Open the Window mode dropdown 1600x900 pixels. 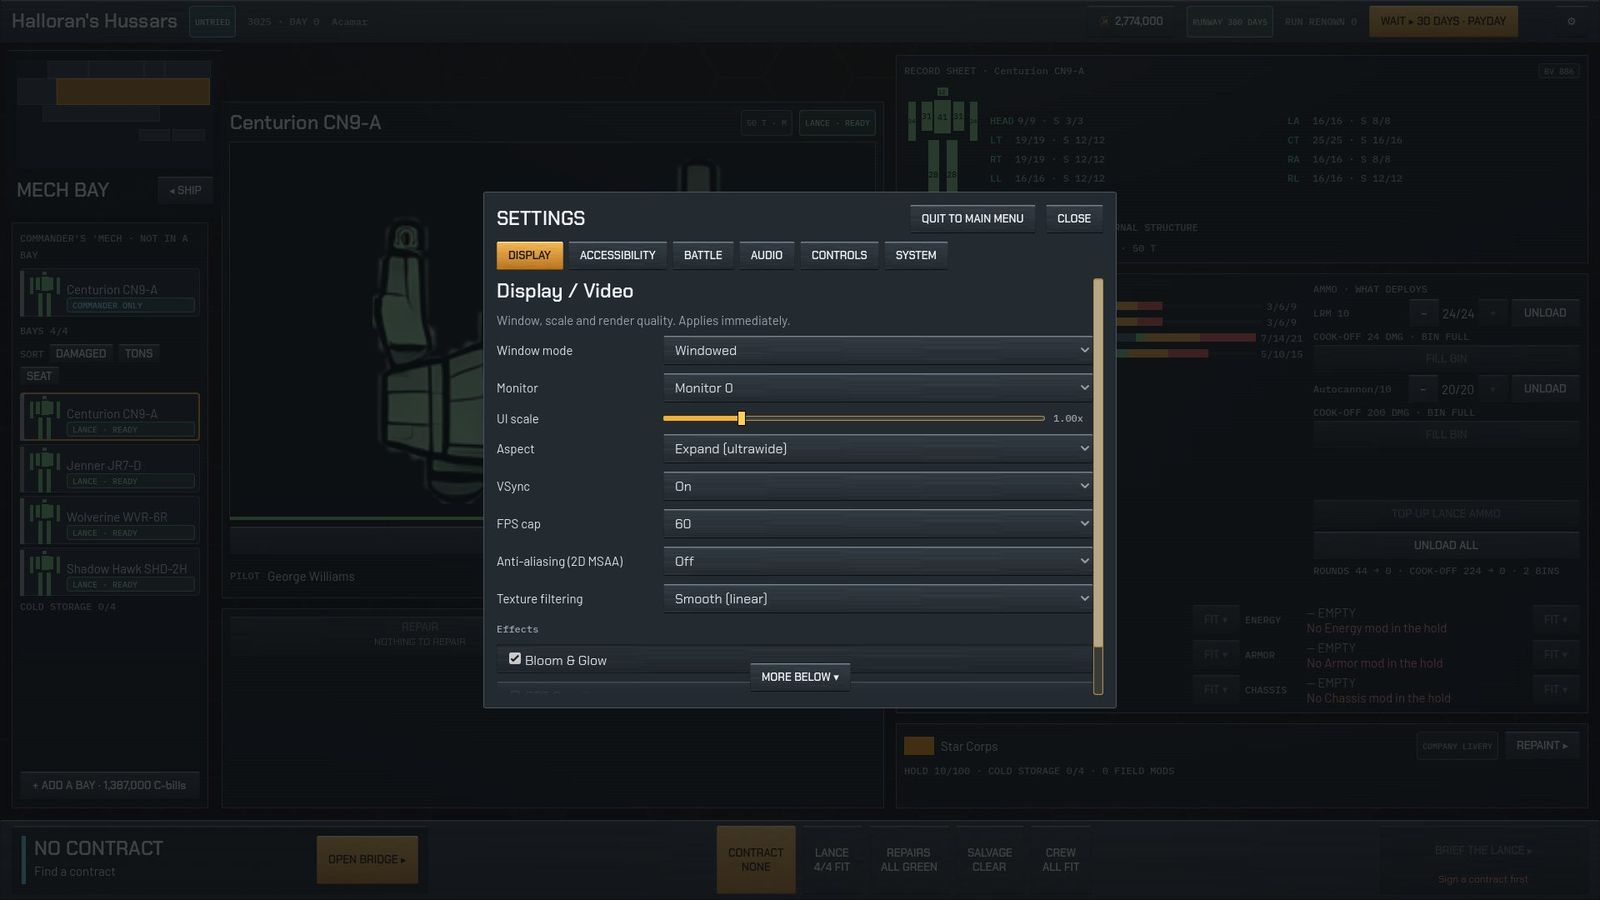pos(878,351)
